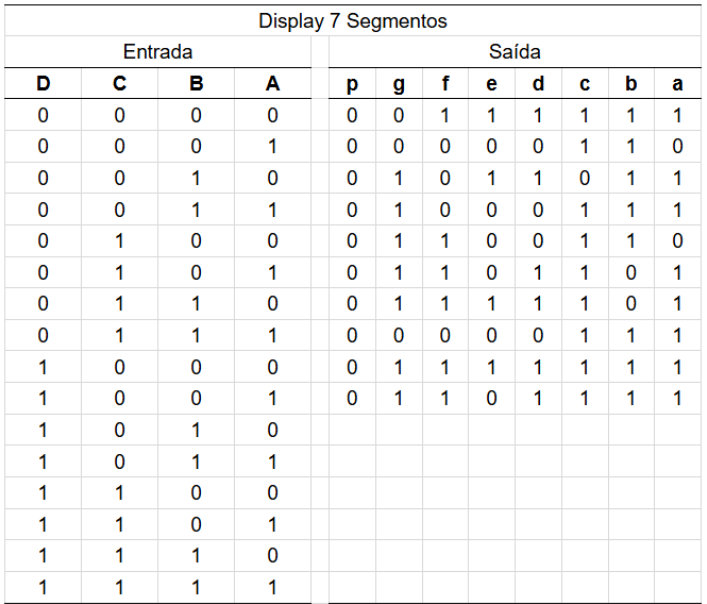The width and height of the screenshot is (707, 604).
Task: Click the uppercase C header under Entrada
Action: pyautogui.click(x=119, y=84)
